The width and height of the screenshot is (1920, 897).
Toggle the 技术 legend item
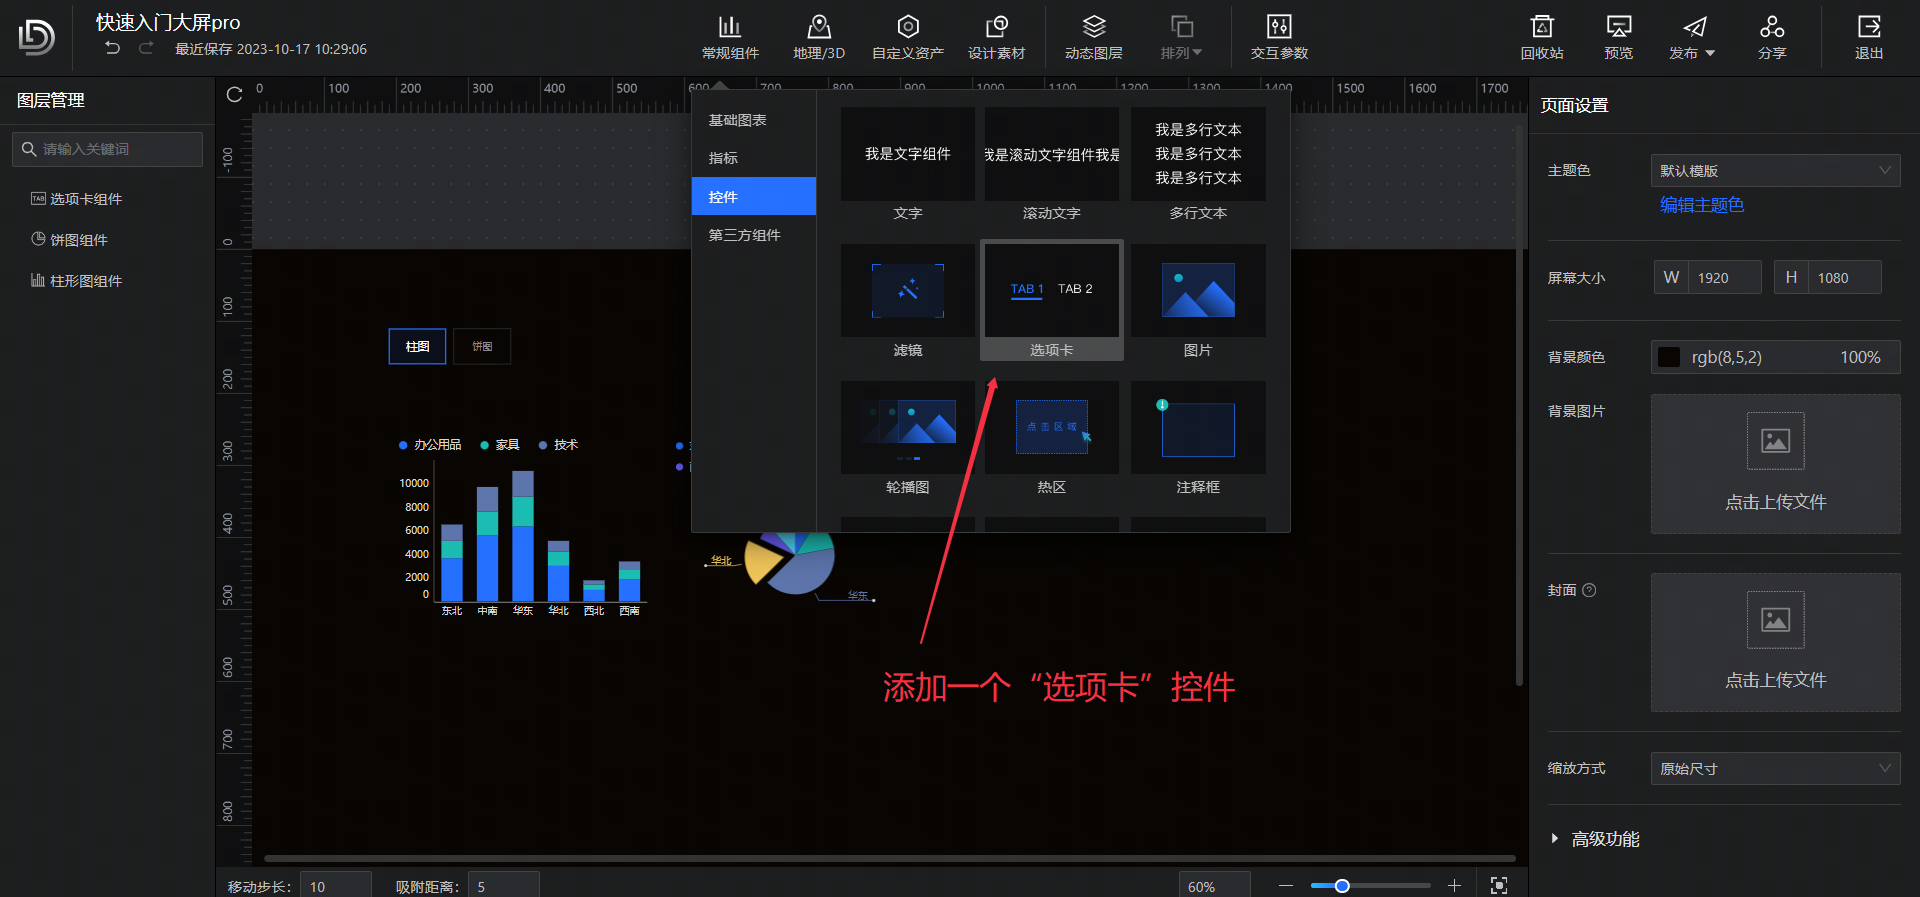click(558, 445)
